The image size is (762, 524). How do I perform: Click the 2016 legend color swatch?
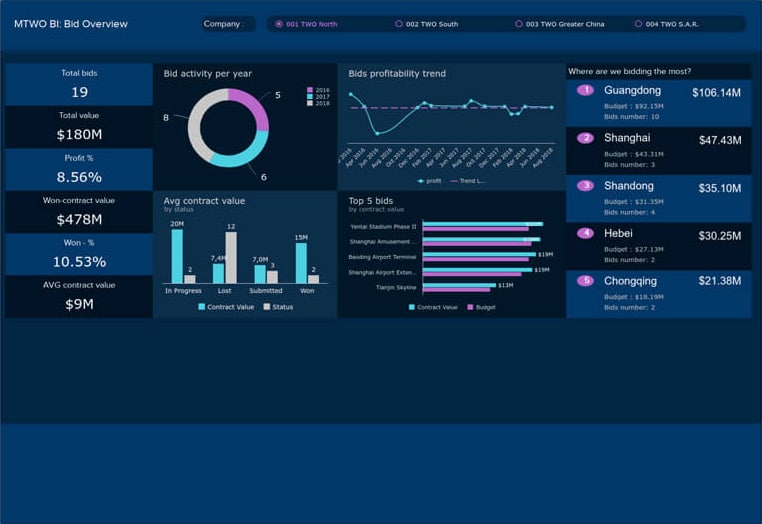310,90
